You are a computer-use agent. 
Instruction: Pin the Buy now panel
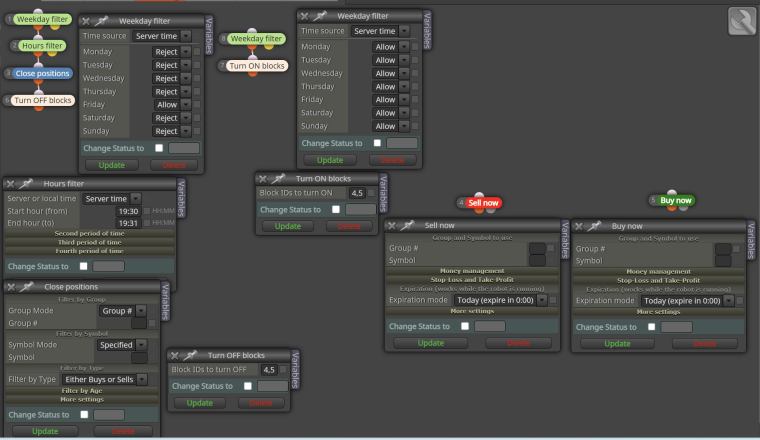594,226
